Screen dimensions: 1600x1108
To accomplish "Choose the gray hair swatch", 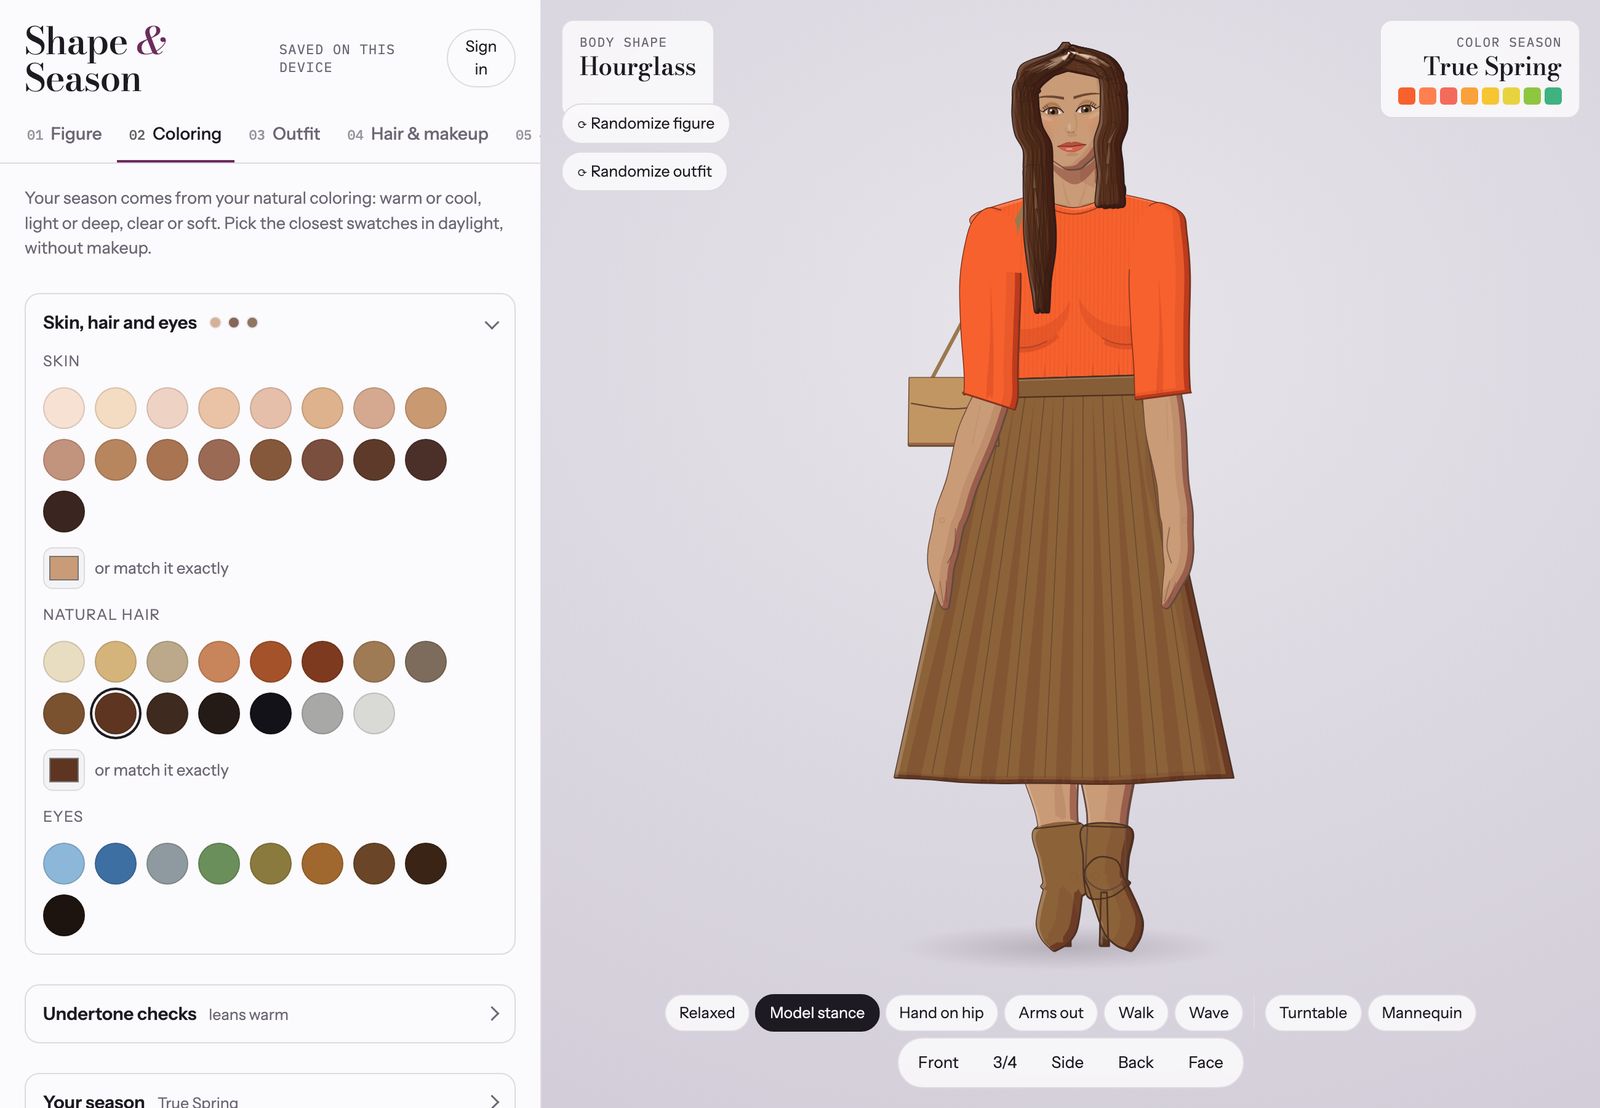I will click(323, 714).
